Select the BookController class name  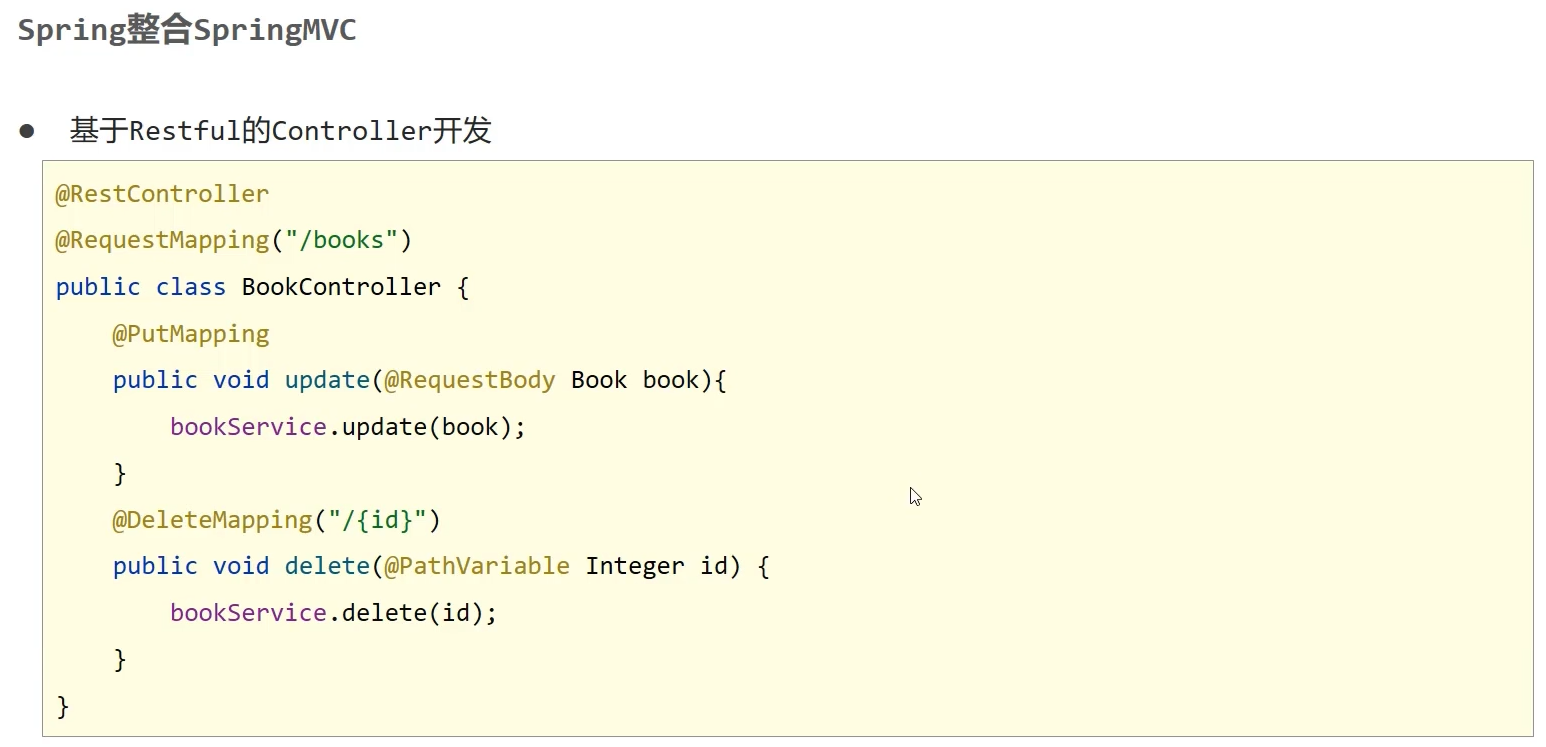click(x=341, y=287)
